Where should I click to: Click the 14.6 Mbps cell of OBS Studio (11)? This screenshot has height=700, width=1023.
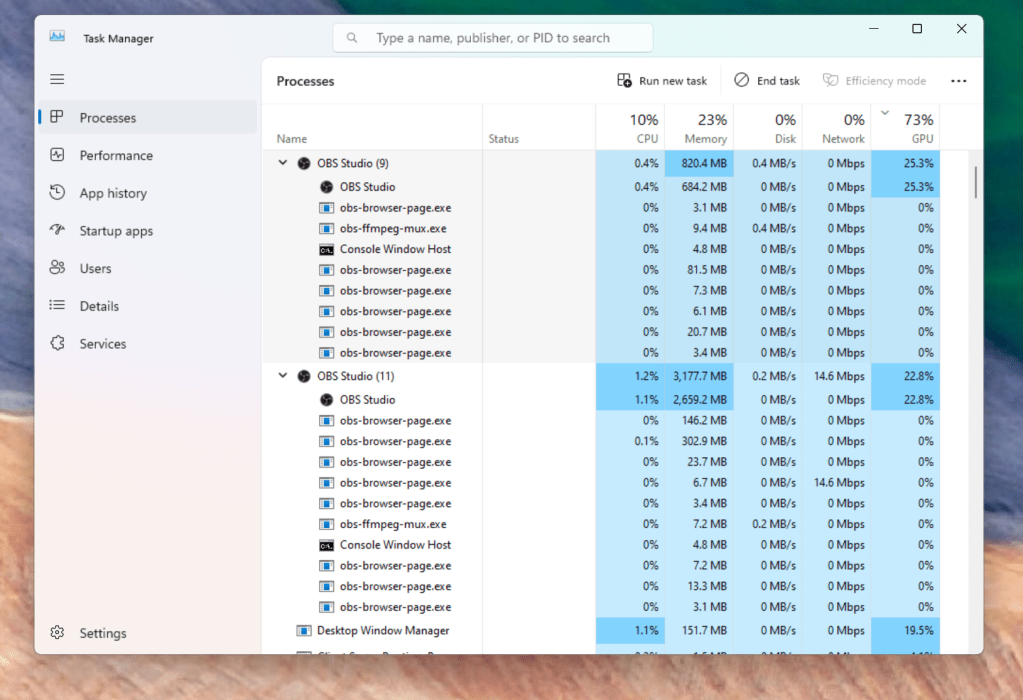836,376
